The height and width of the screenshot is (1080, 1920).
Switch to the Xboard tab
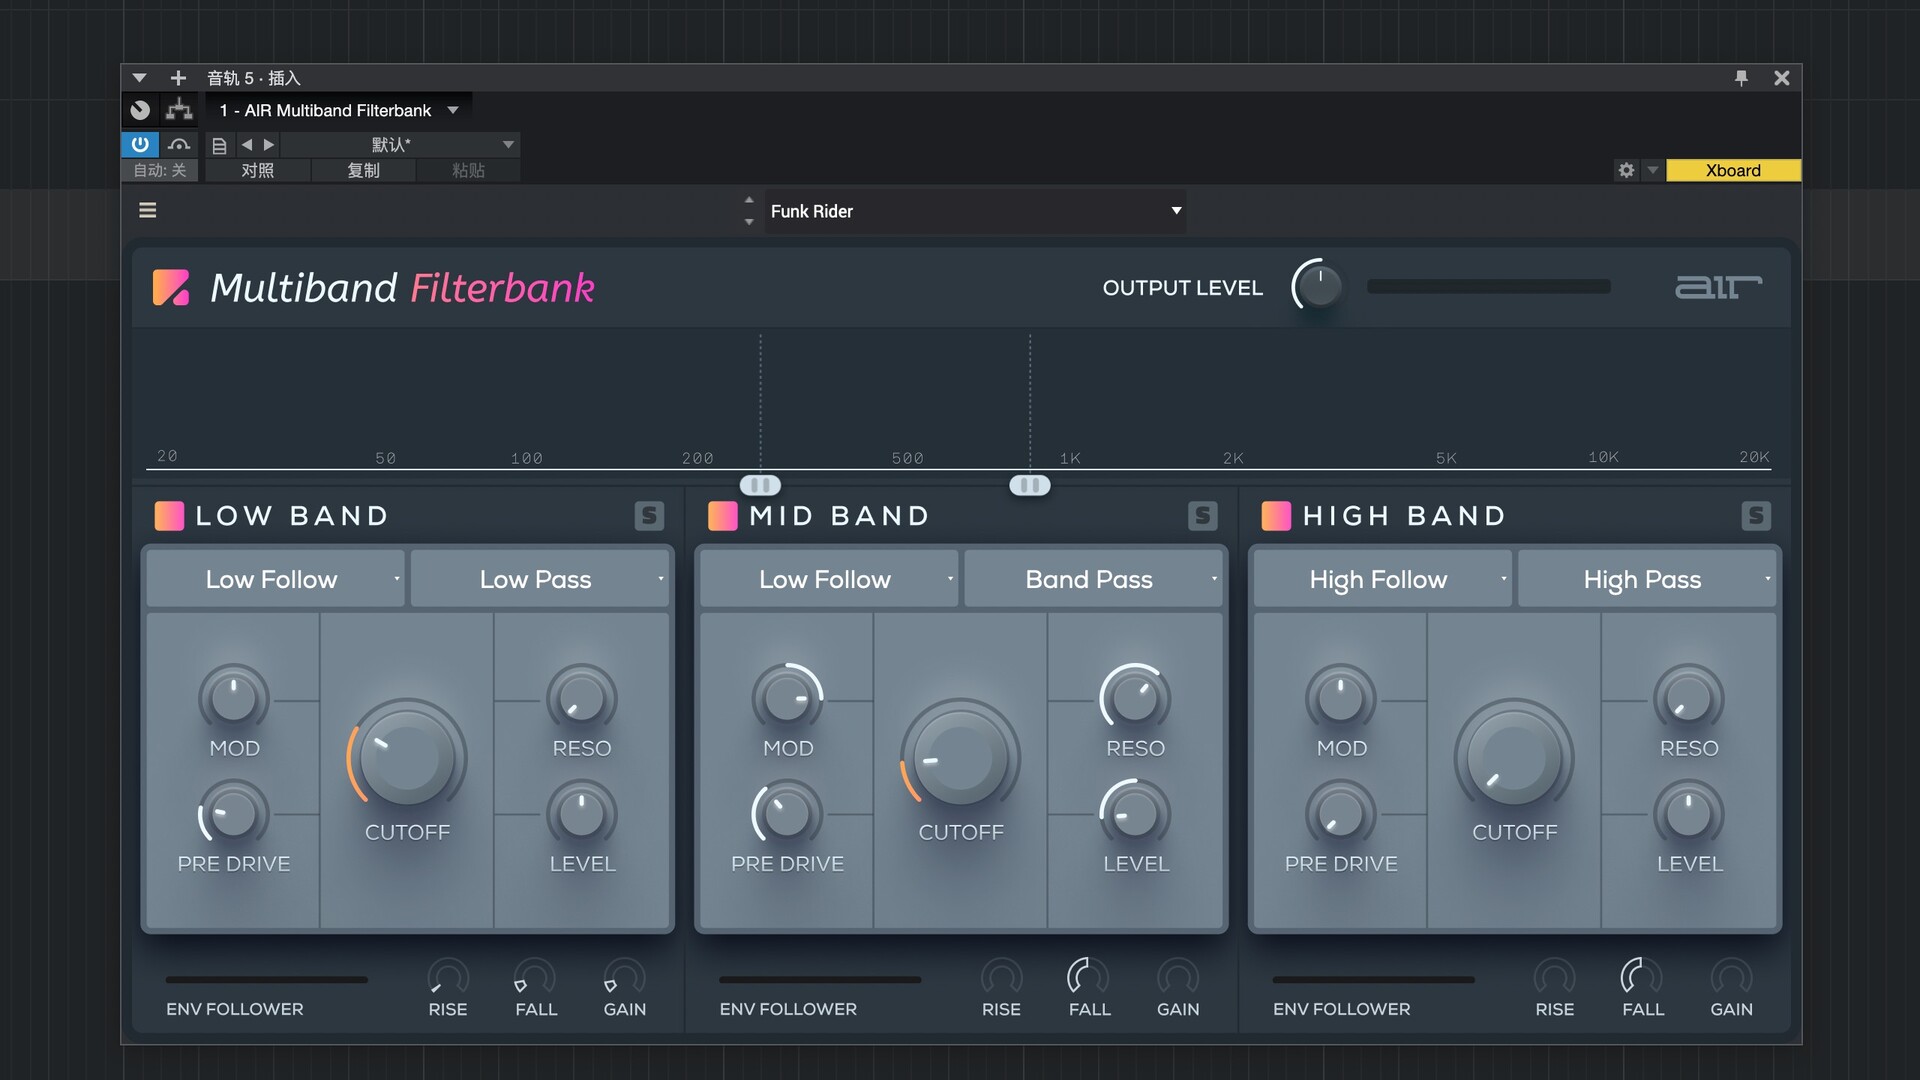(x=1733, y=170)
